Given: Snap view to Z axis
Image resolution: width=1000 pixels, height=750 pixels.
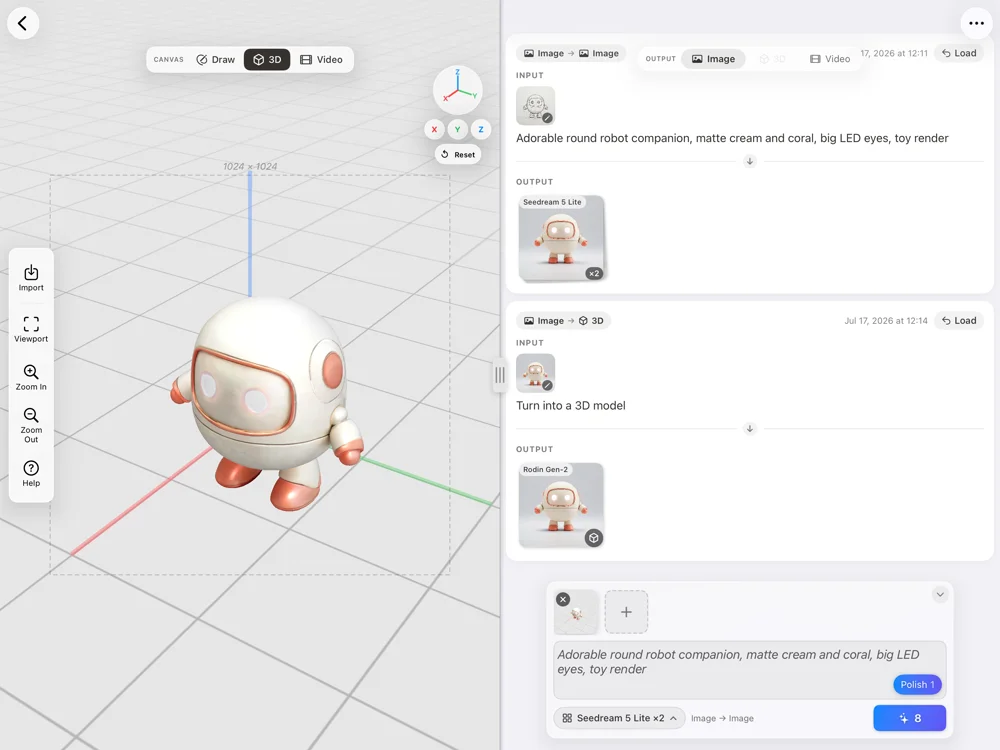Looking at the screenshot, I should tap(481, 129).
